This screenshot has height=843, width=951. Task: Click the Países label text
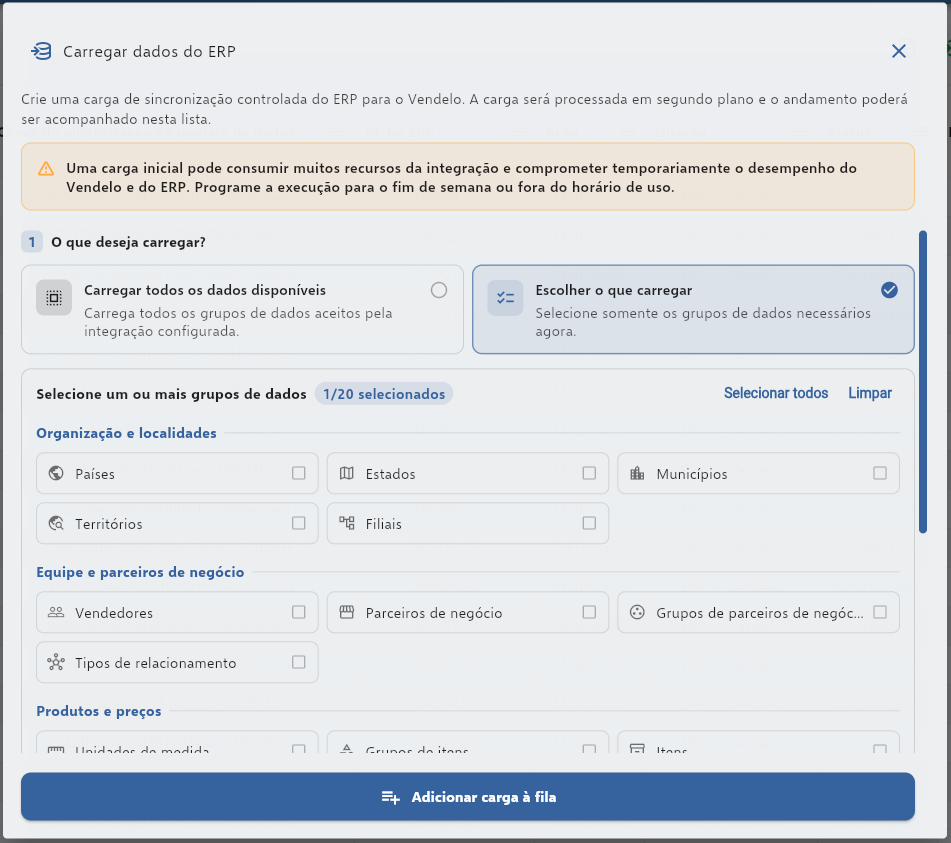pos(95,474)
